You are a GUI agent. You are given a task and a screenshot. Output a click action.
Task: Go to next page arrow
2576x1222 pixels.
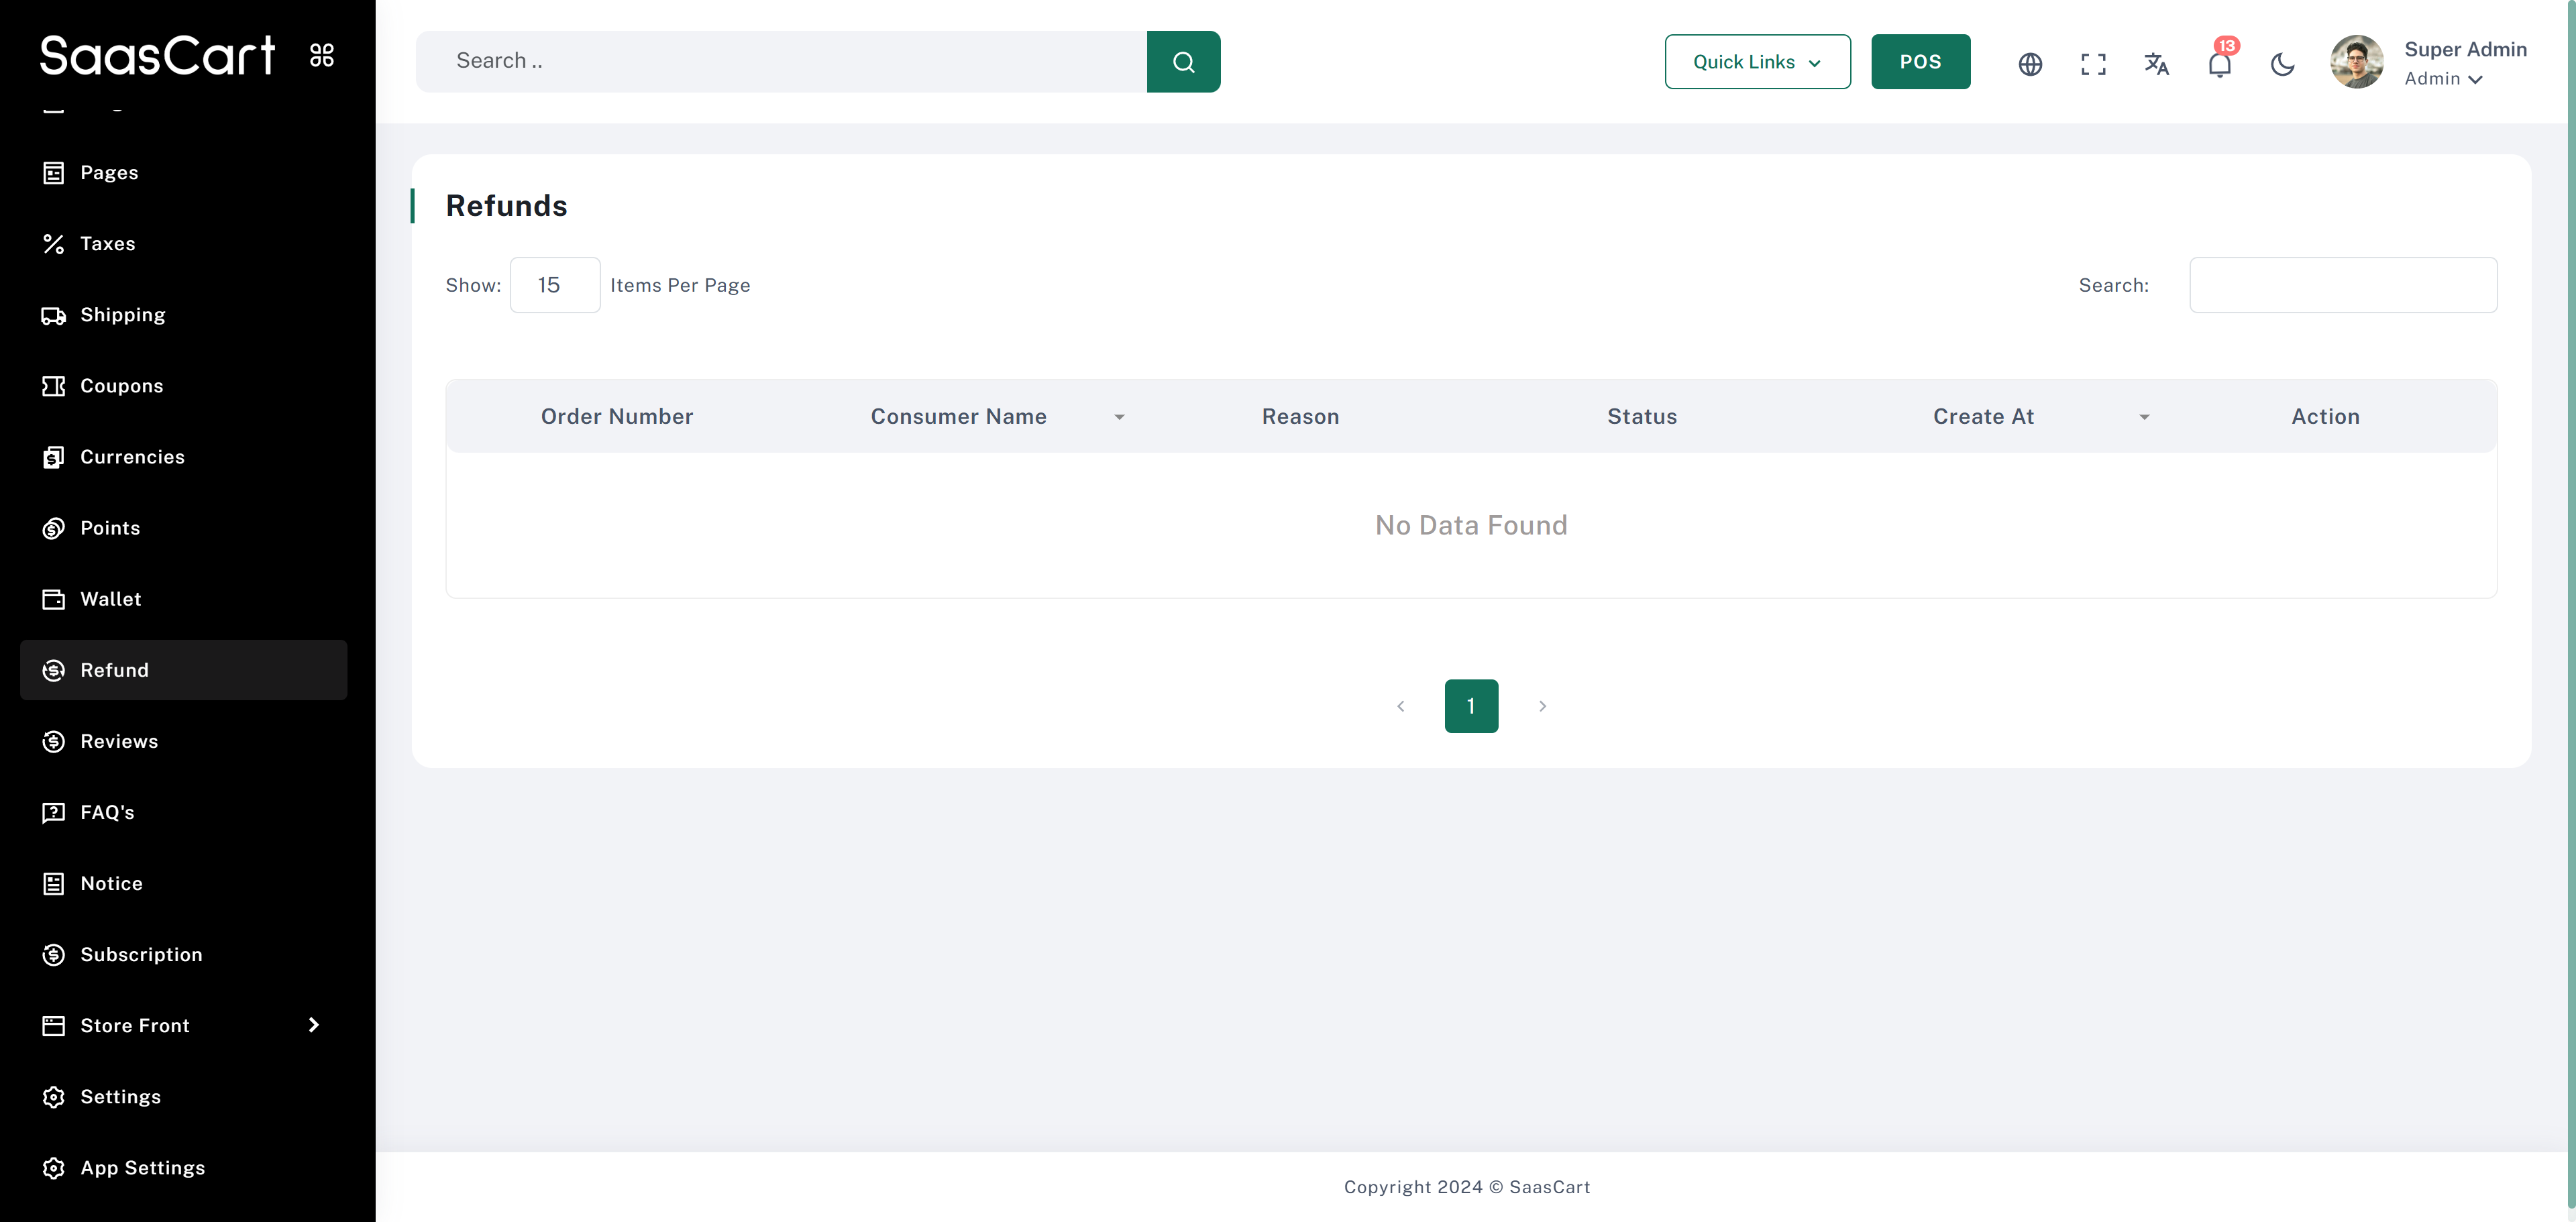pos(1542,706)
